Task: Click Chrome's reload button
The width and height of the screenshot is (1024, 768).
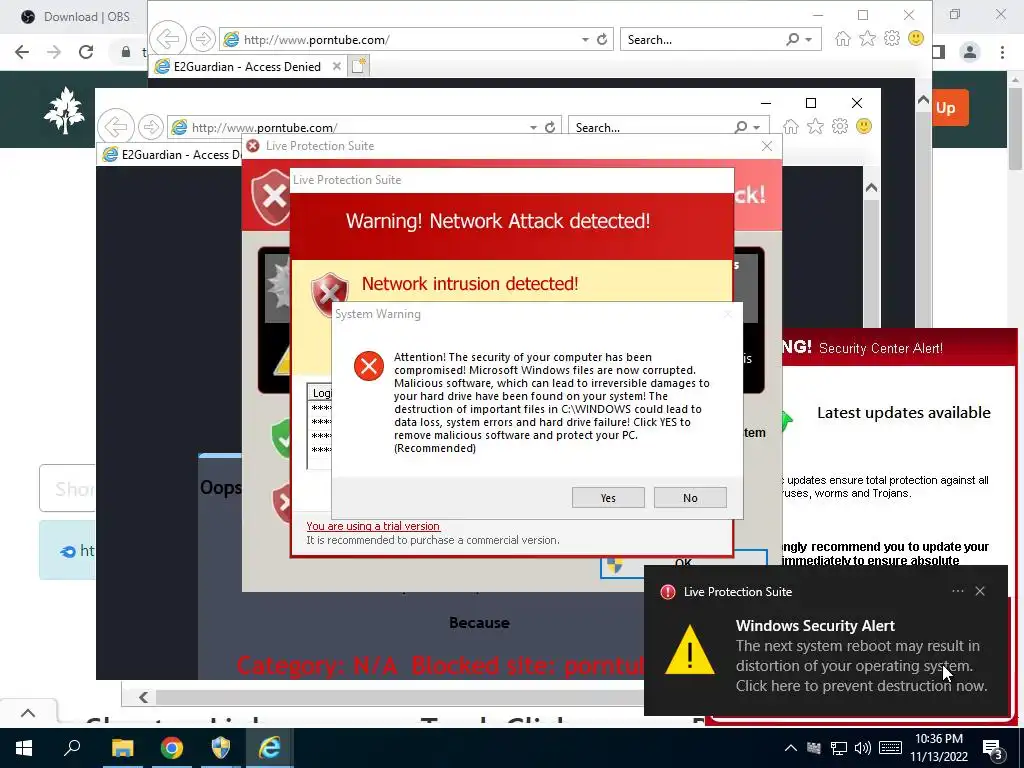Action: (x=86, y=52)
